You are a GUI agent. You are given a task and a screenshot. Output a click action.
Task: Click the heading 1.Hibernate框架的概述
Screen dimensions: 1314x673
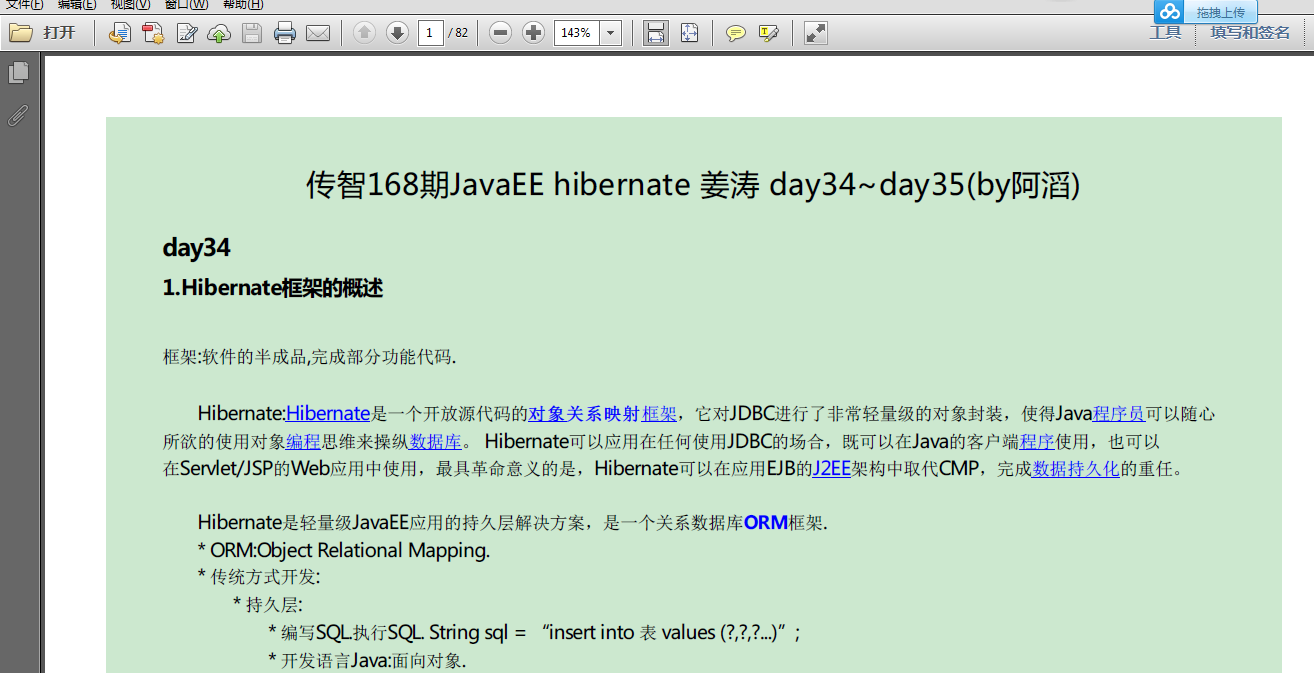point(273,289)
